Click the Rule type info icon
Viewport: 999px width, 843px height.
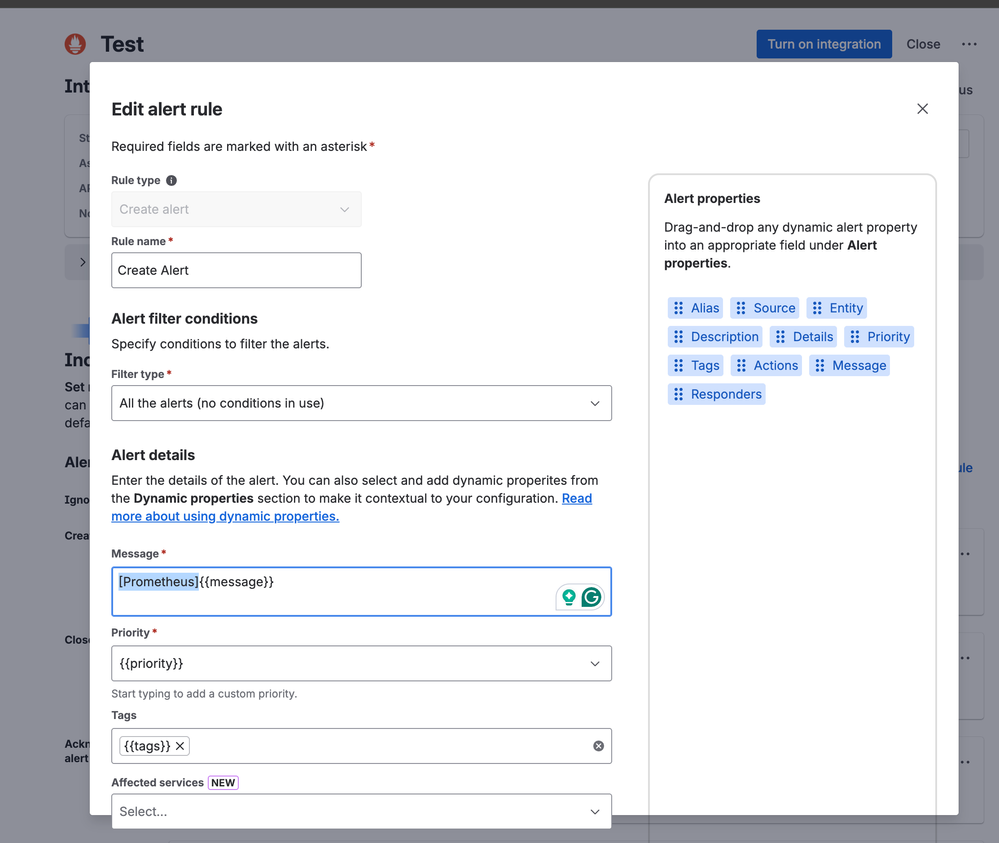[171, 180]
